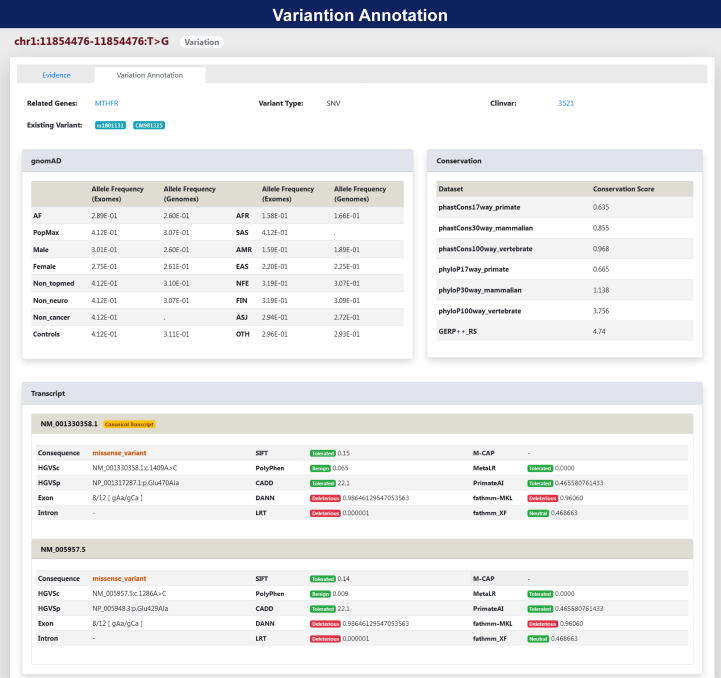Select phastCons17way_primate score 0.635
721x678 pixels.
point(601,207)
